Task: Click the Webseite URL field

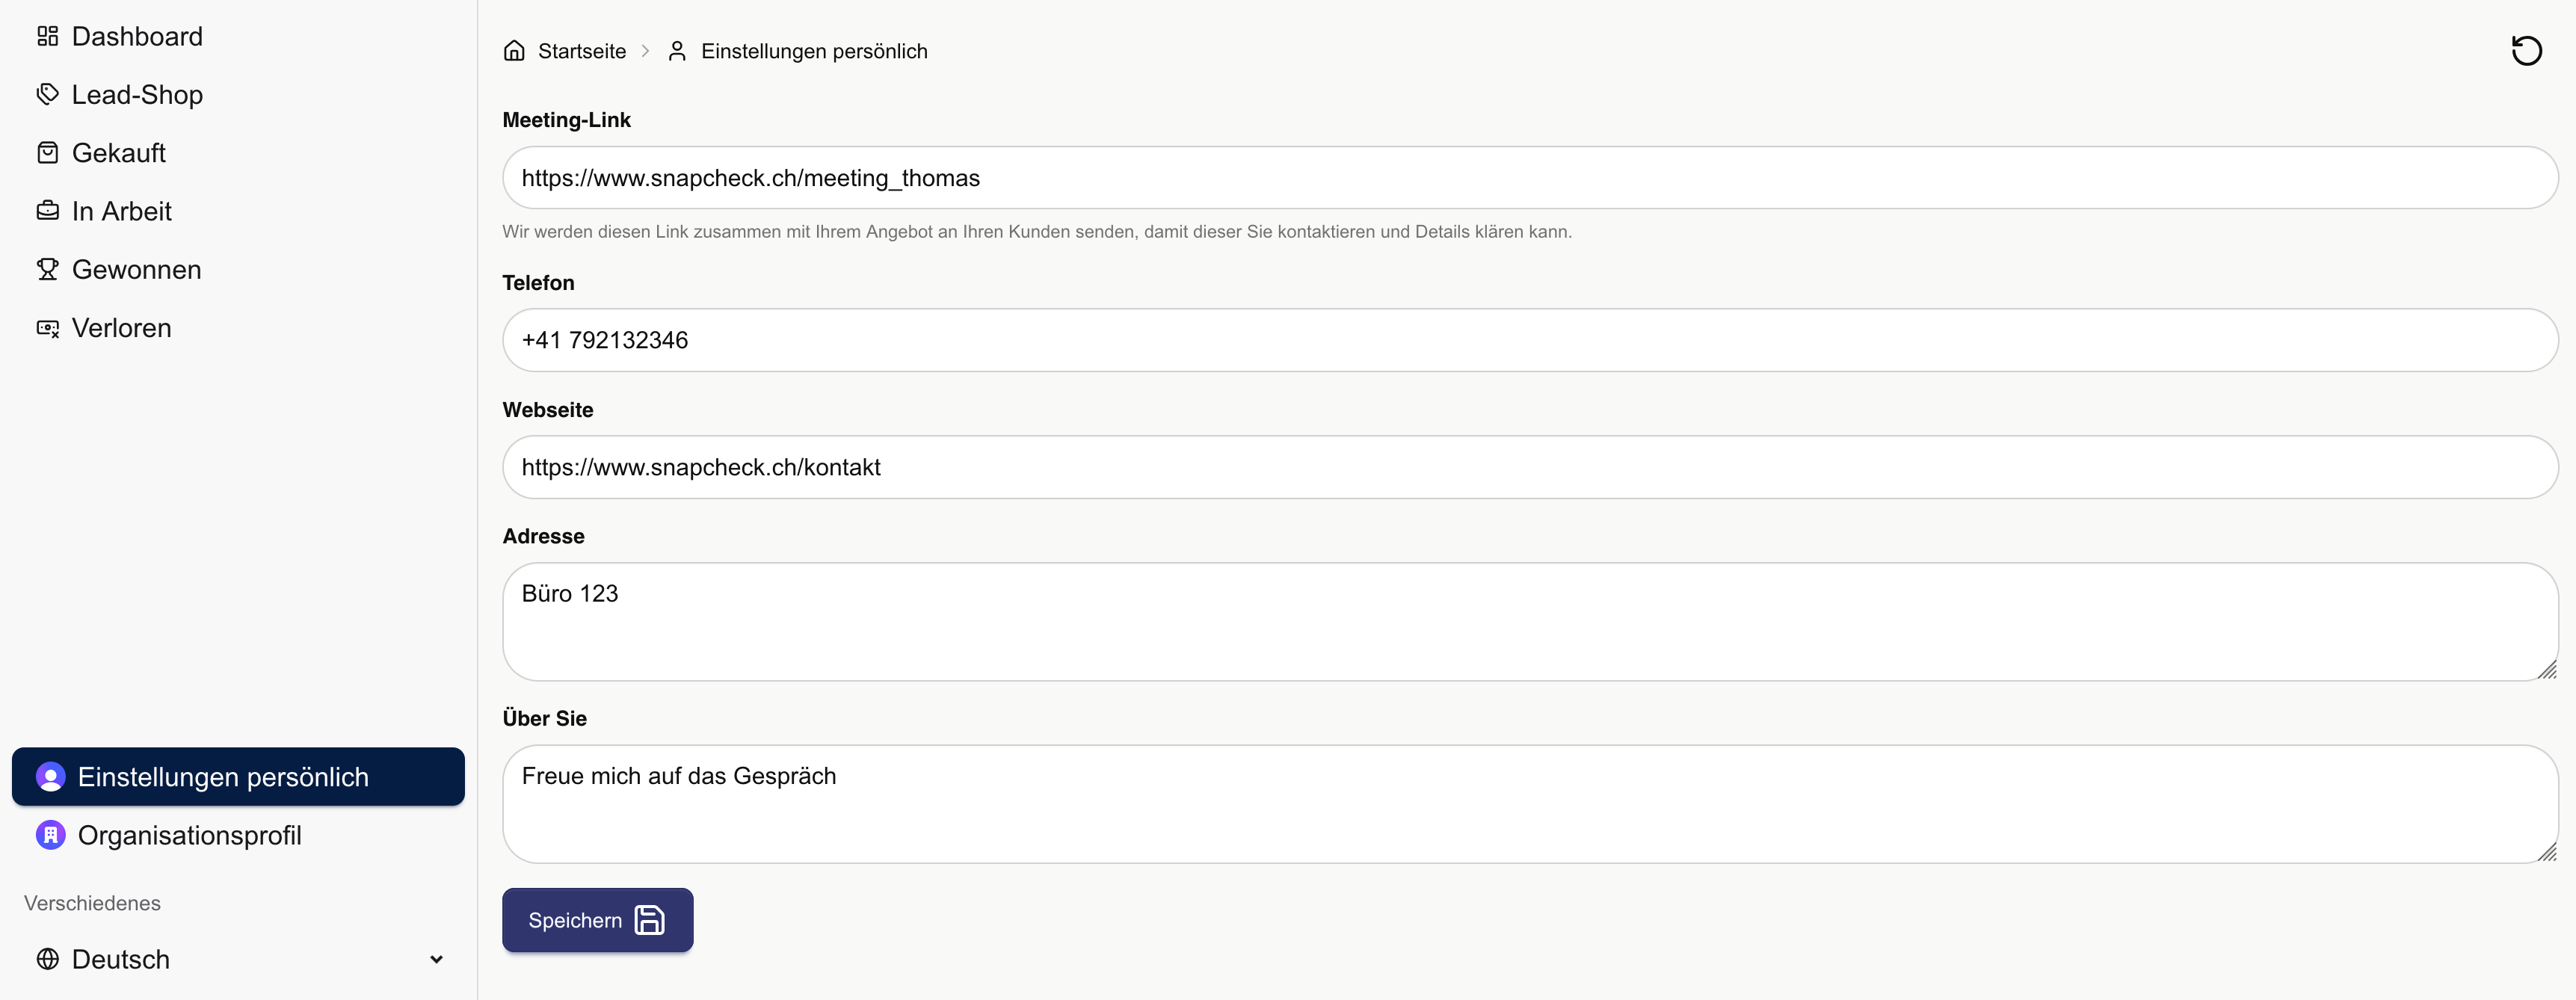Action: coord(1529,467)
